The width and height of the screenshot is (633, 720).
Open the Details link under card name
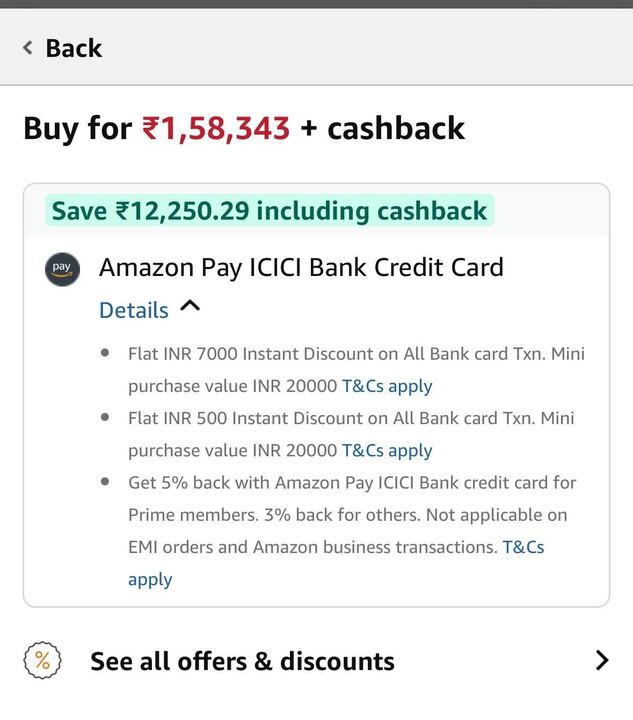point(133,310)
